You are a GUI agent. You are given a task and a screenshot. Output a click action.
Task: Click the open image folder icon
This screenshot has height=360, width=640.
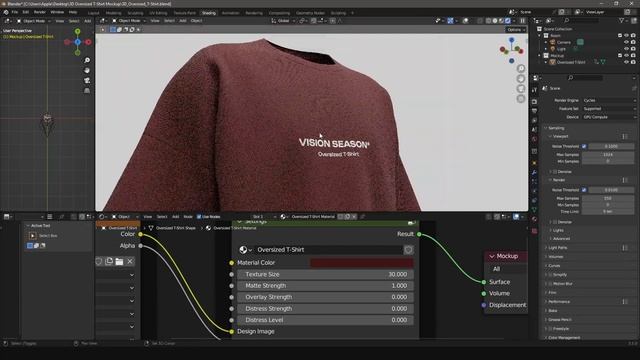pos(119,261)
